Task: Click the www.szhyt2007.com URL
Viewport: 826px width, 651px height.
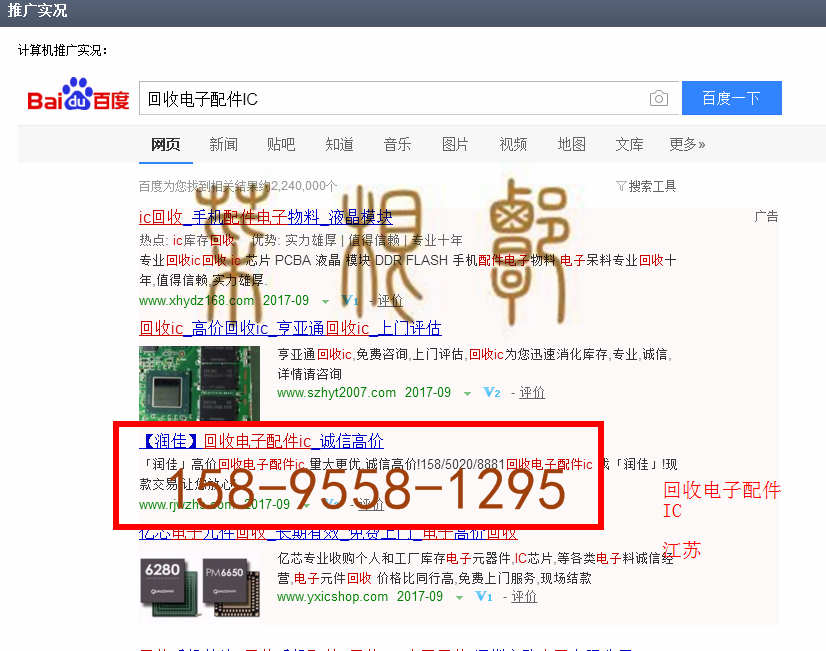Action: coord(337,392)
